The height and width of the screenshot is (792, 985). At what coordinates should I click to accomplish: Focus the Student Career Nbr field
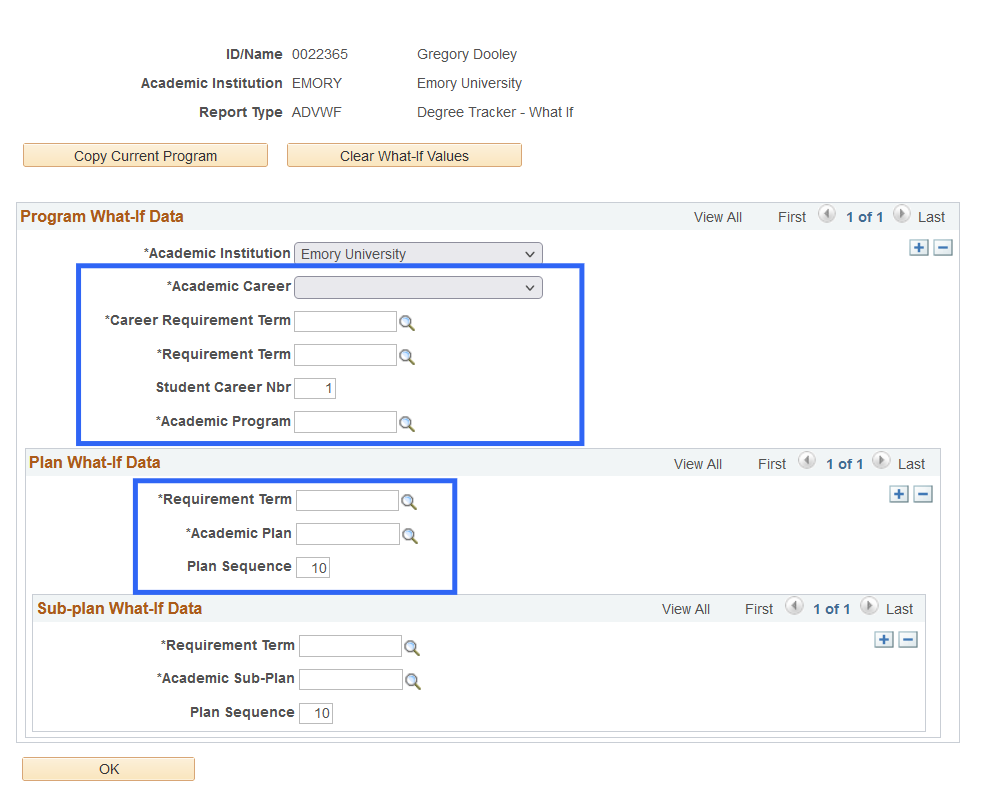click(x=315, y=388)
